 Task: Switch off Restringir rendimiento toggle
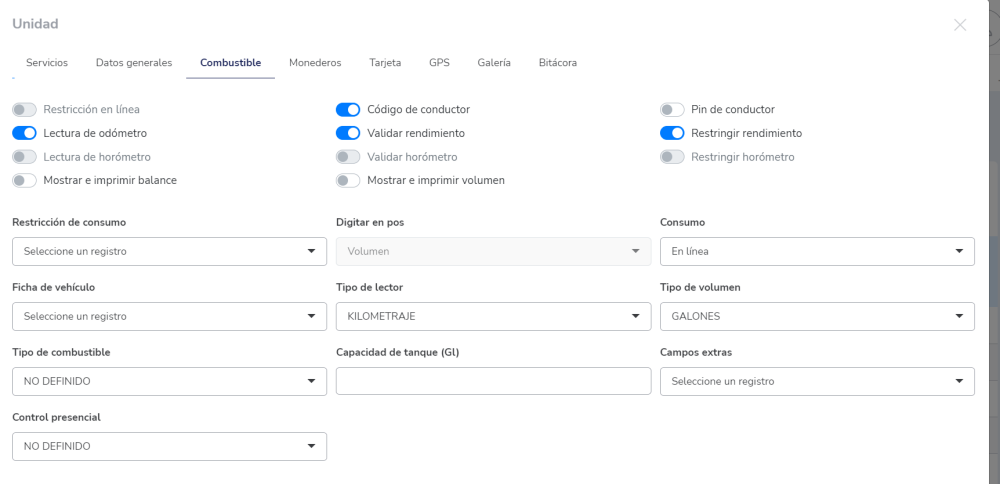pos(672,133)
